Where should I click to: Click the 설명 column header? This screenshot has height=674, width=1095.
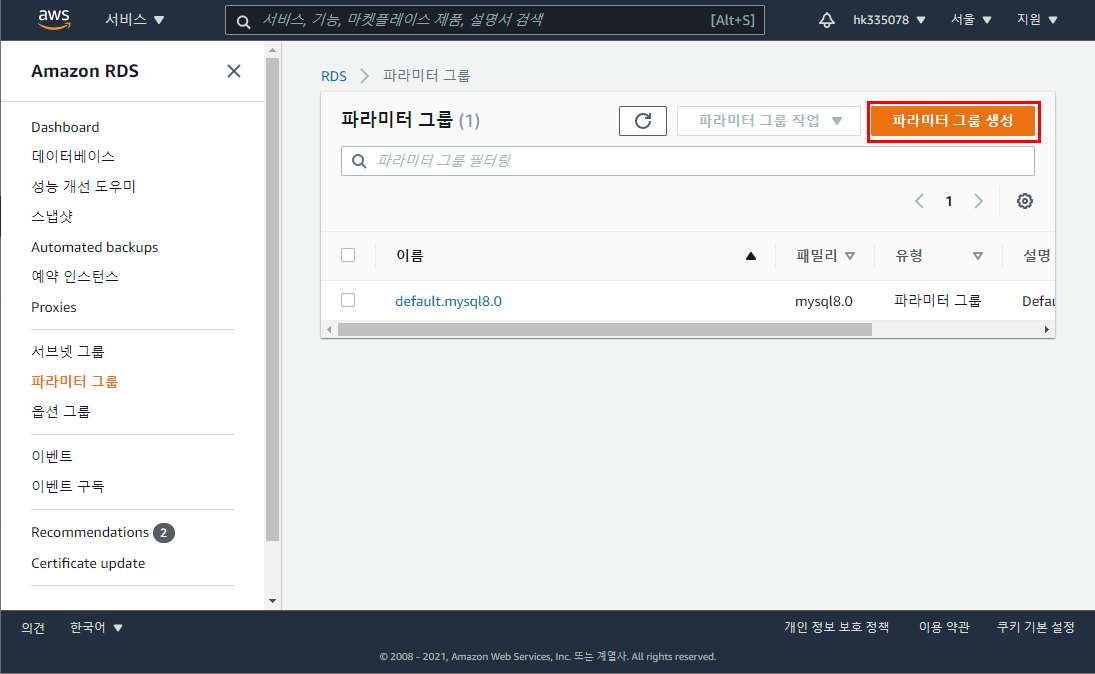click(x=1036, y=256)
